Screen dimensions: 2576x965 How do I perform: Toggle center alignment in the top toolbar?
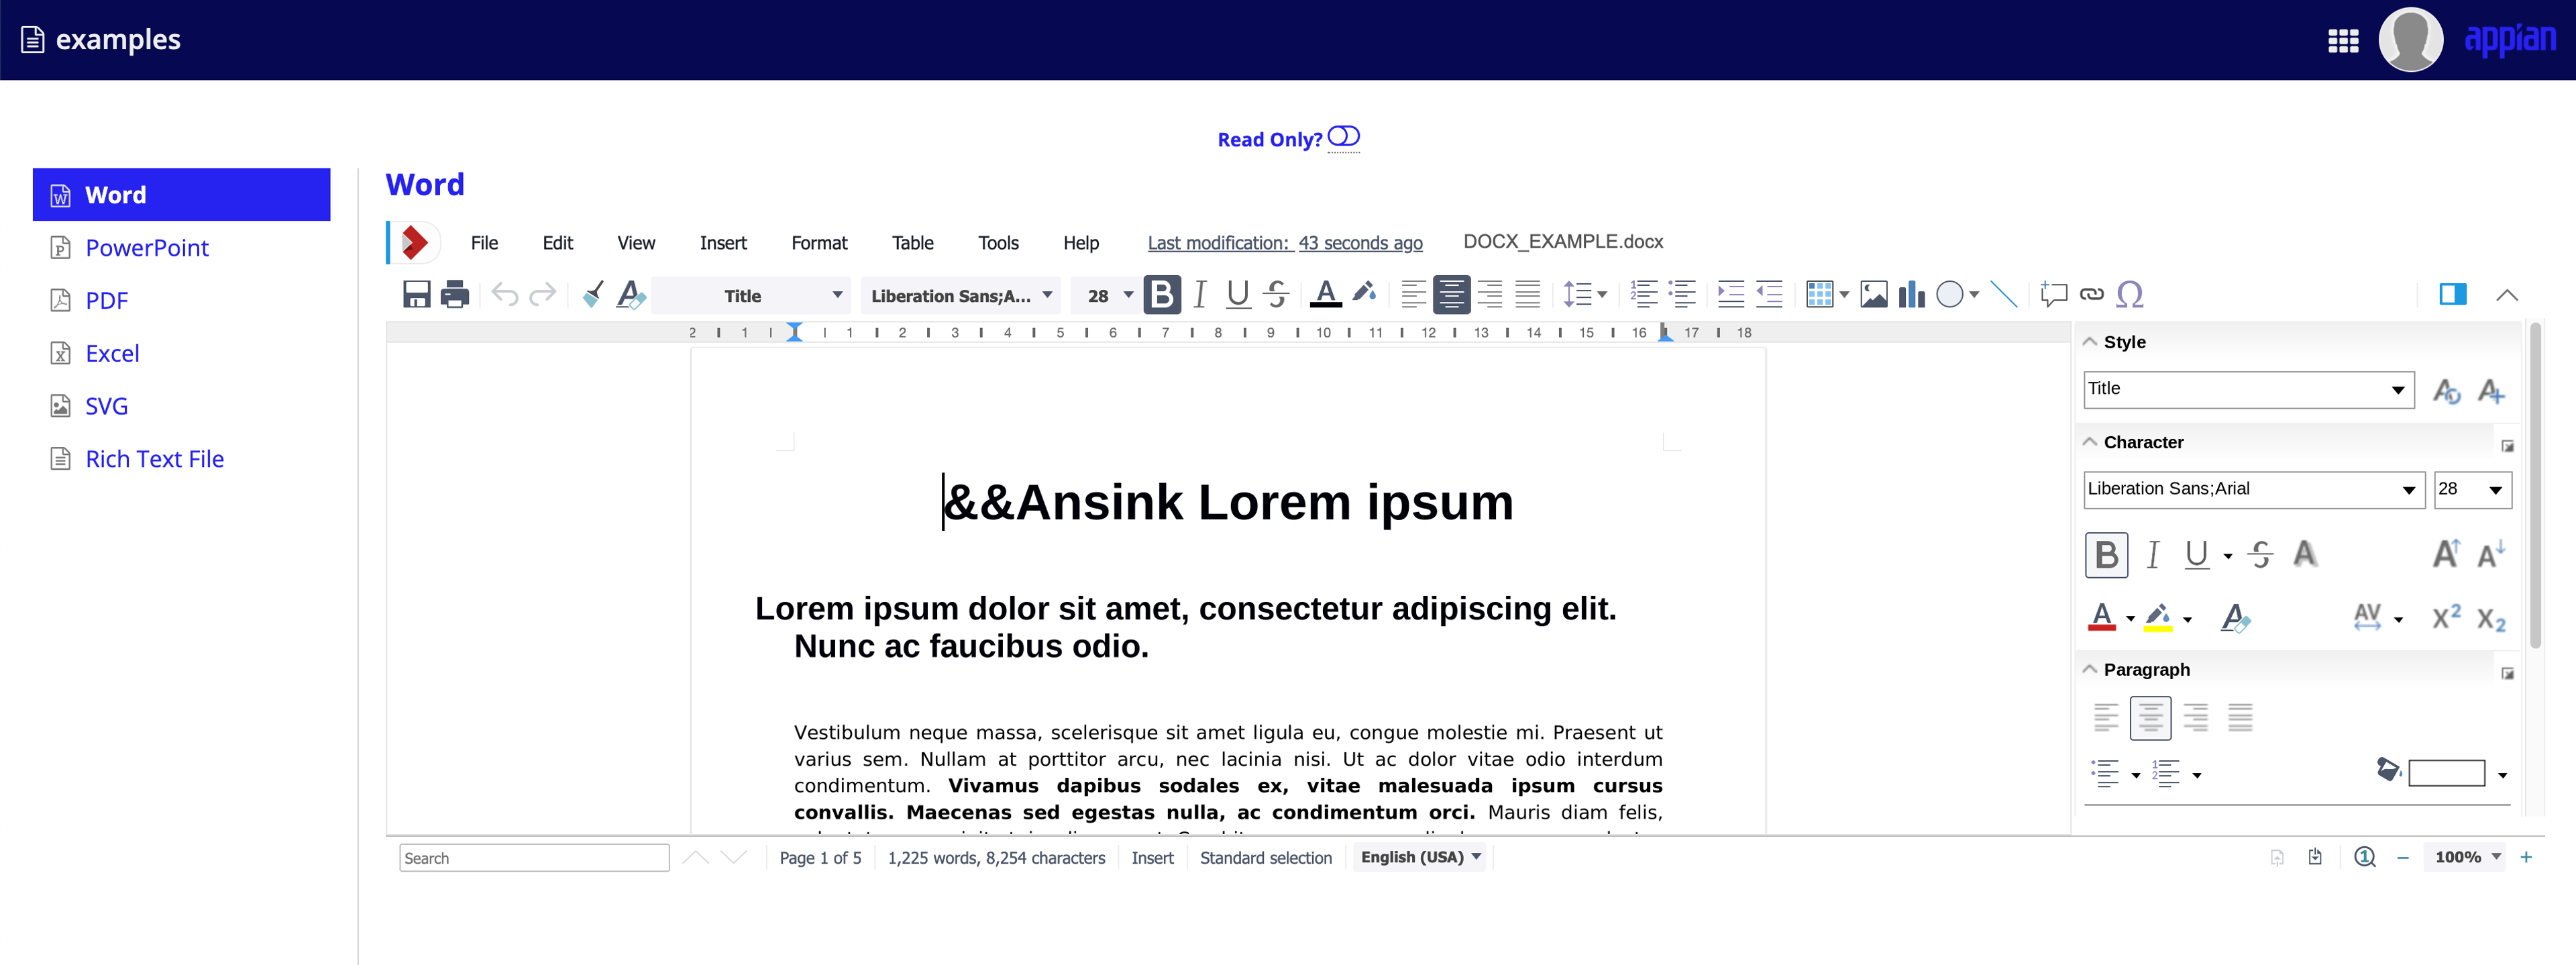(x=1451, y=295)
